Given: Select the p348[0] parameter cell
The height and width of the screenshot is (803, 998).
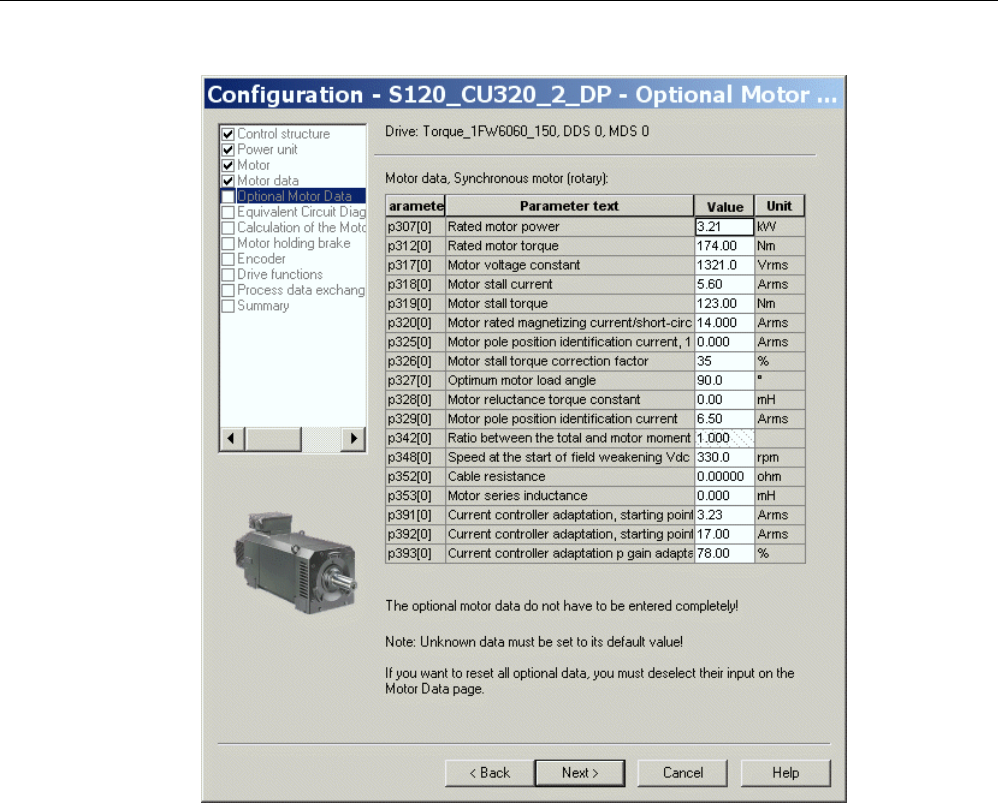Looking at the screenshot, I should (415, 457).
